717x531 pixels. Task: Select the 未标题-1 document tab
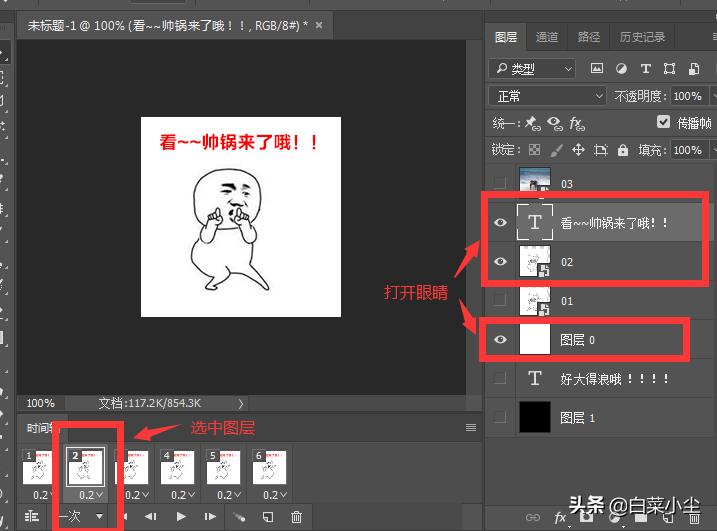(x=167, y=25)
